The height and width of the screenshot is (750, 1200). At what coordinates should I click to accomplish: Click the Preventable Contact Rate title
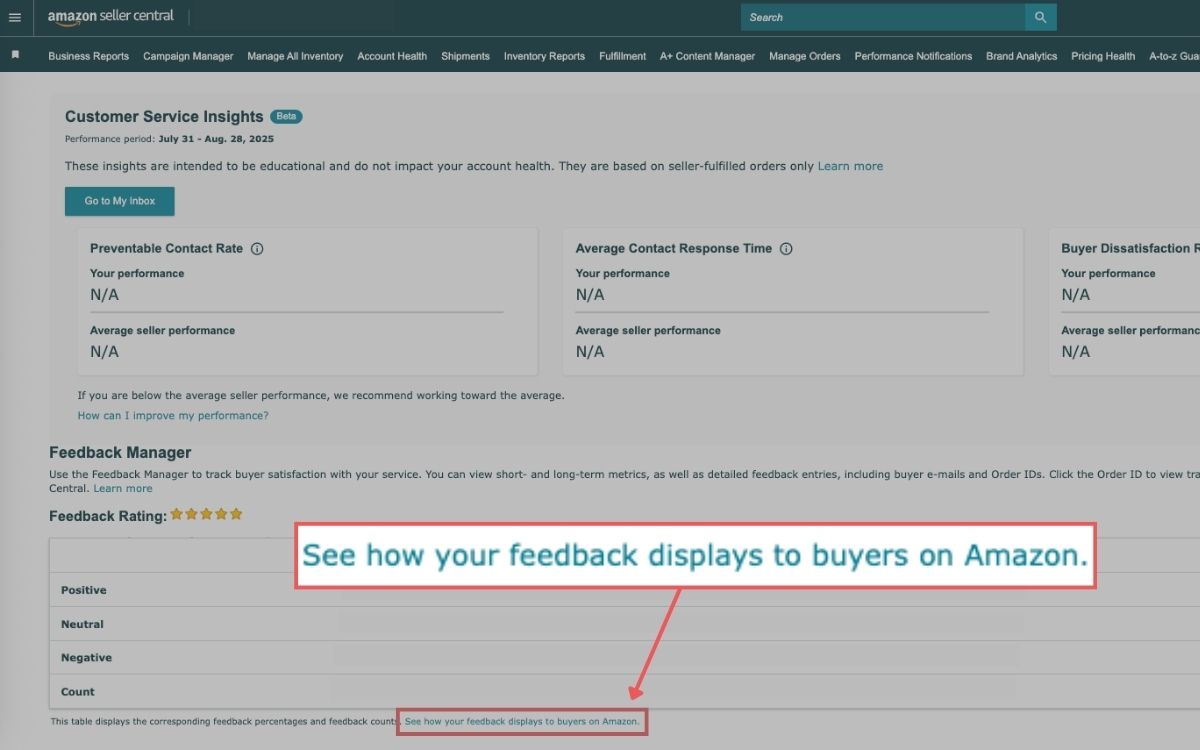pyautogui.click(x=166, y=248)
